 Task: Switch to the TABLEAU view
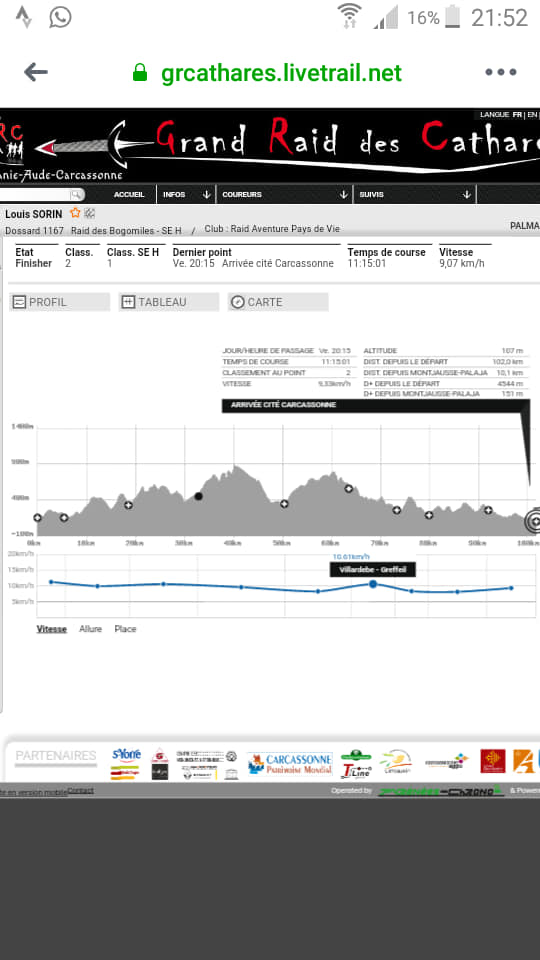[x=168, y=302]
